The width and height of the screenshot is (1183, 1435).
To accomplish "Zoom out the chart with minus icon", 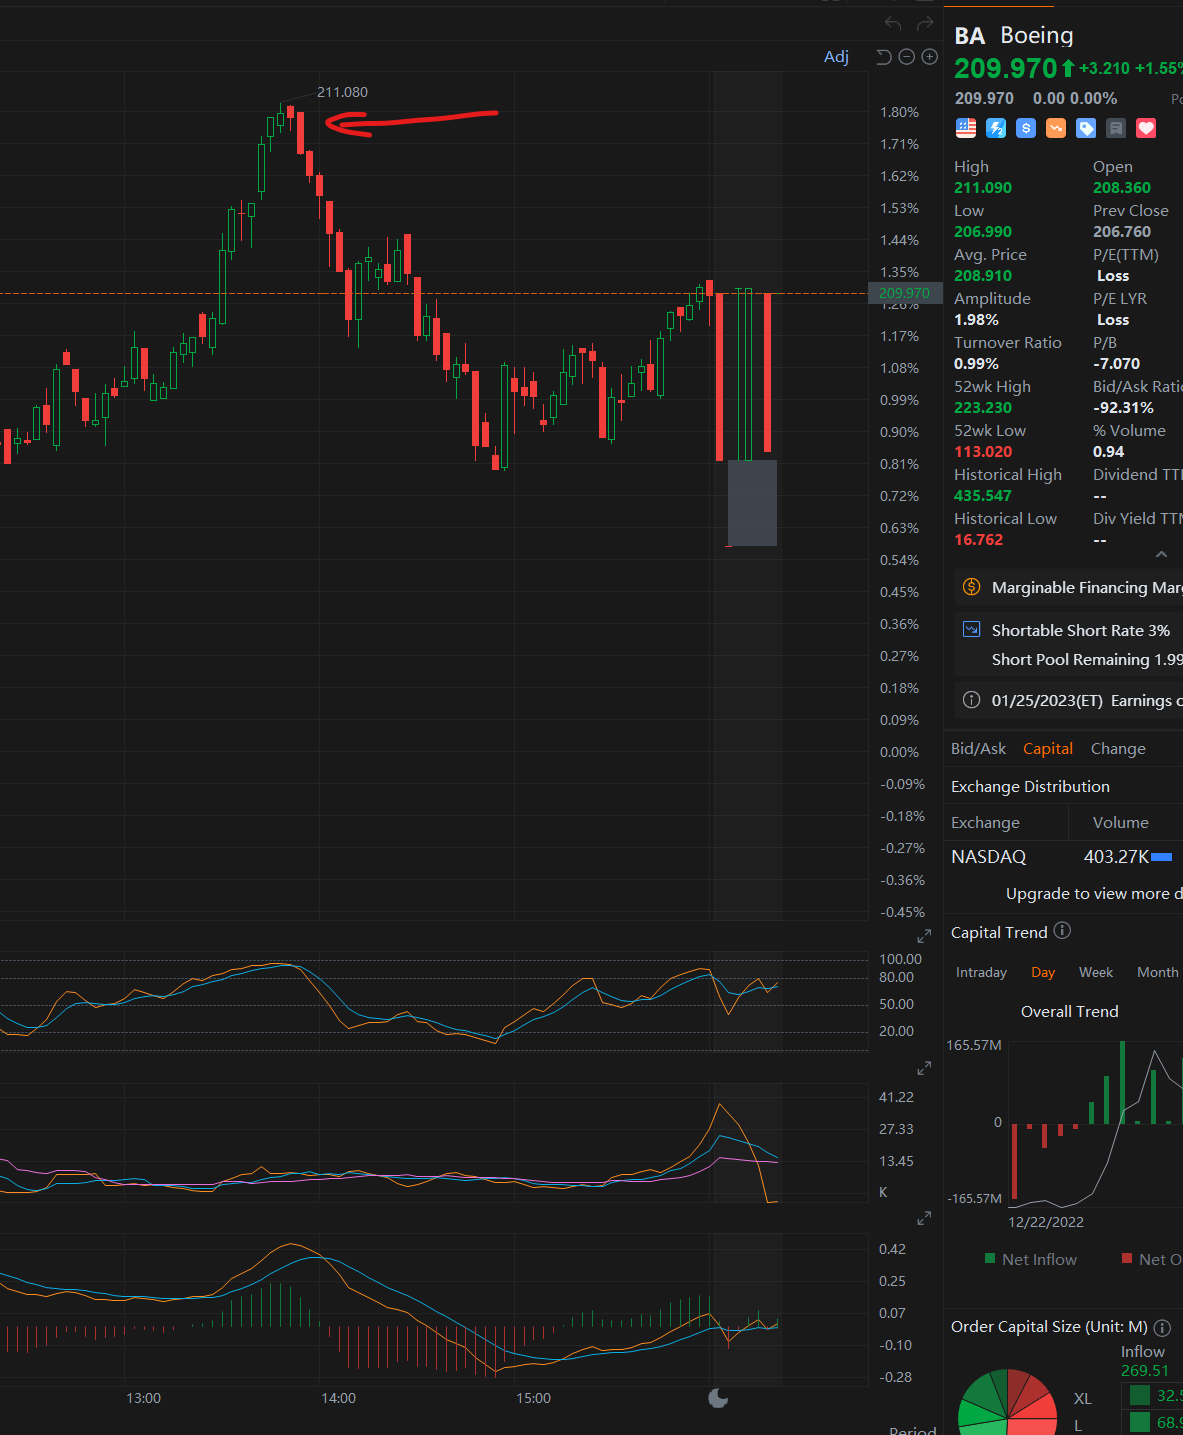I will pyautogui.click(x=906, y=57).
